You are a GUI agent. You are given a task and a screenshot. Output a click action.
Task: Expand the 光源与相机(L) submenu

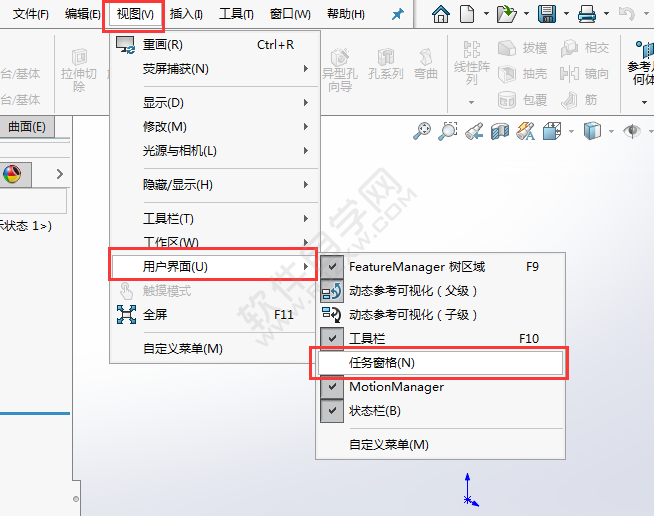click(x=214, y=151)
